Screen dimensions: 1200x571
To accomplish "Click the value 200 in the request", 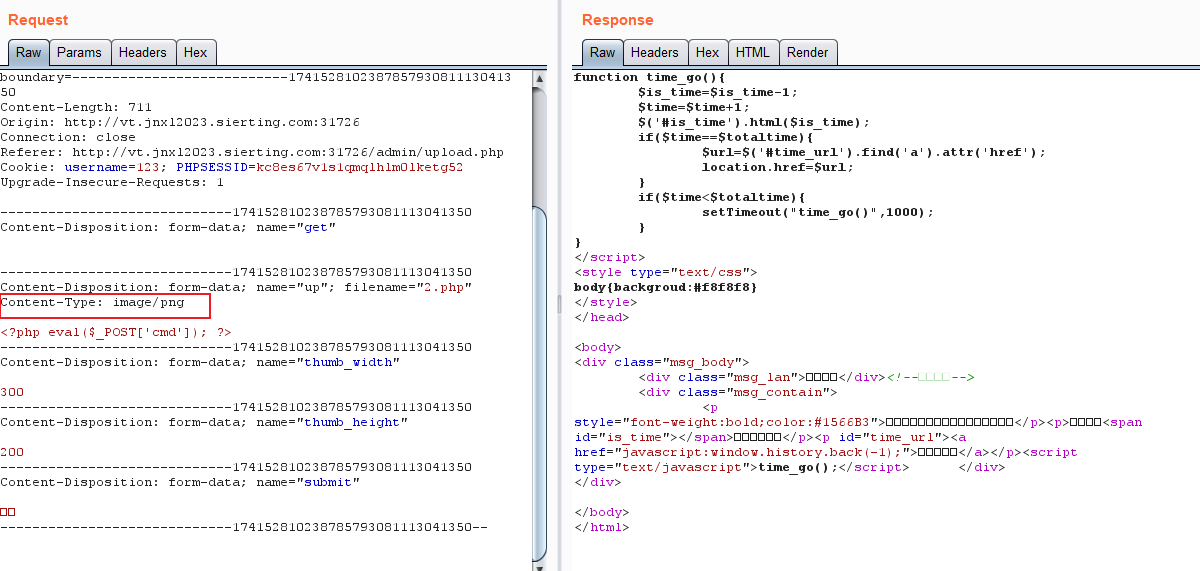I will (x=12, y=452).
